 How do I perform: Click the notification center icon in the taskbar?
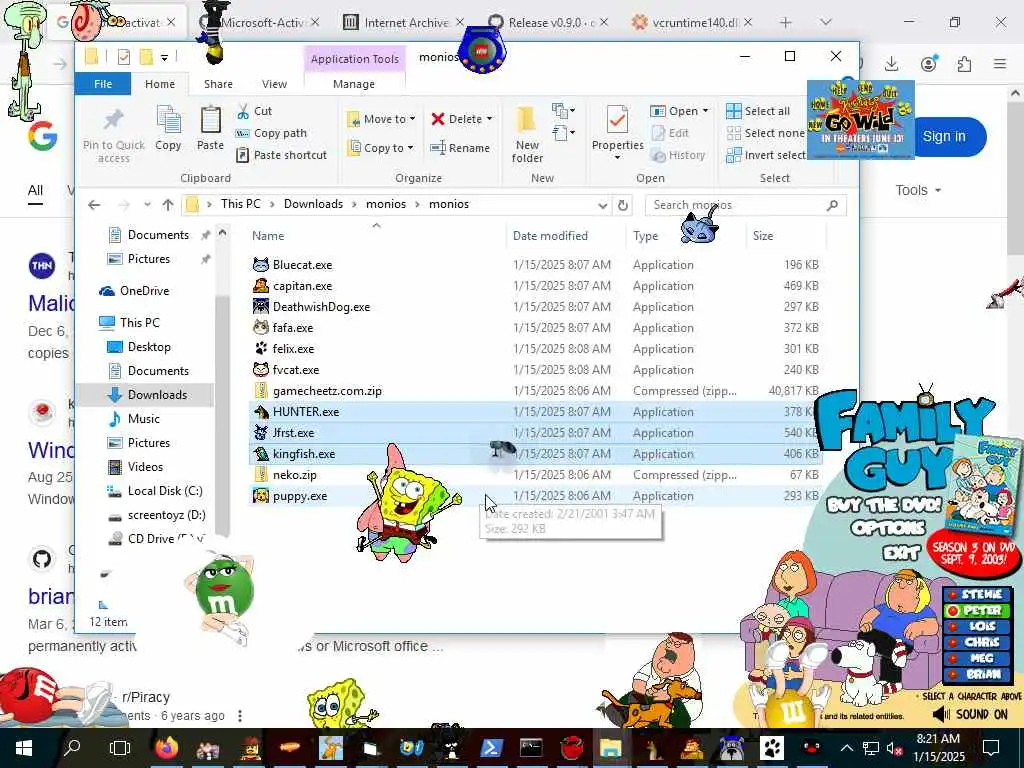(991, 747)
